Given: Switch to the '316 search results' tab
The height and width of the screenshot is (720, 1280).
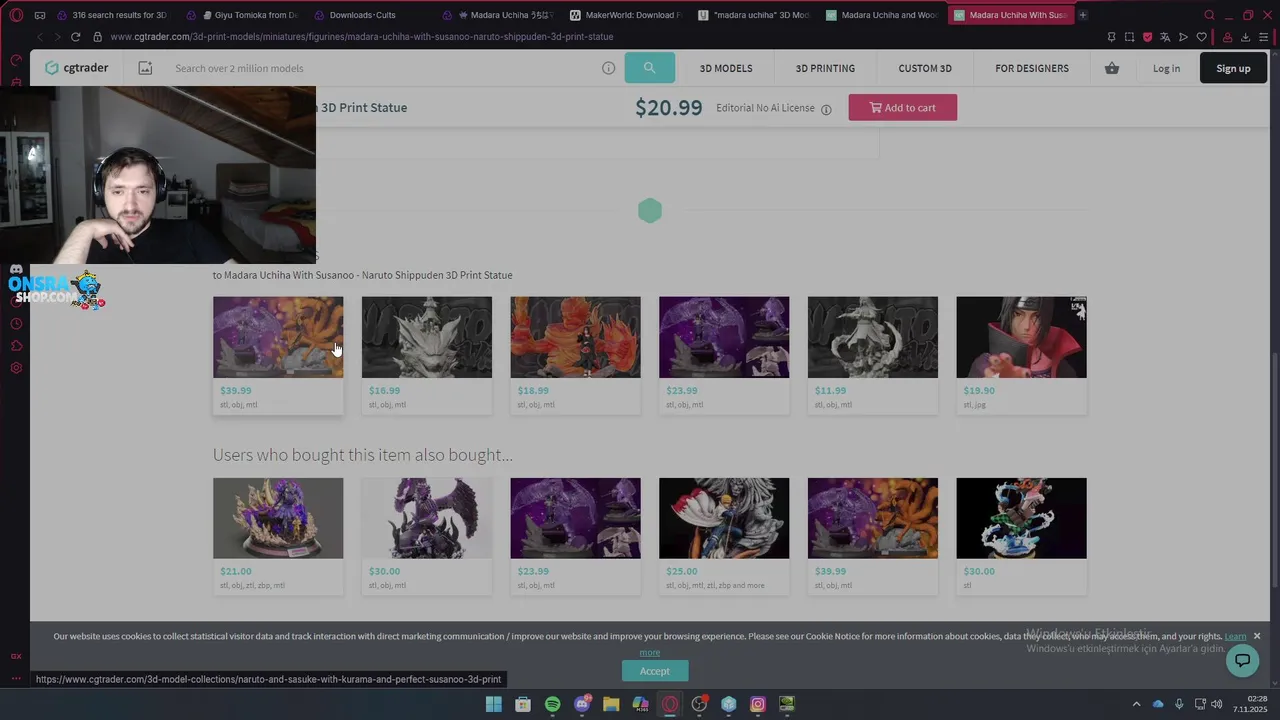Looking at the screenshot, I should click(113, 15).
